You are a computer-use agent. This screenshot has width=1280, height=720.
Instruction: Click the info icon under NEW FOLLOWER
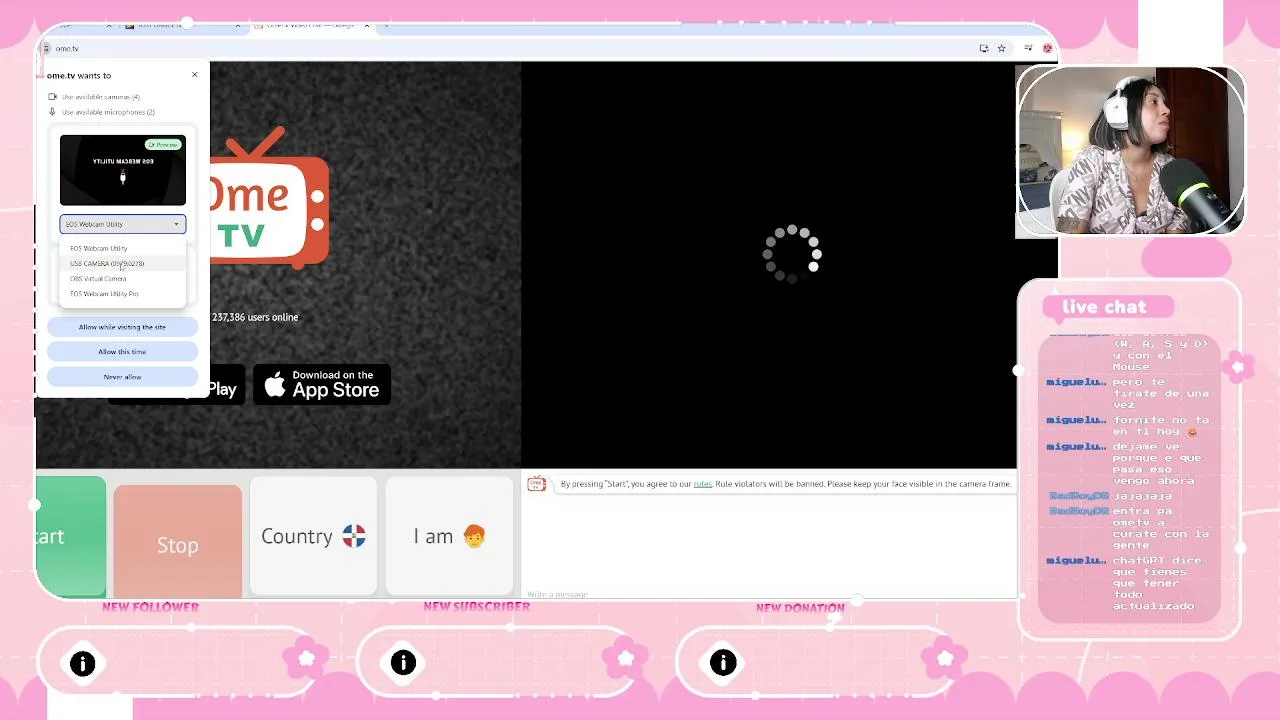83,663
